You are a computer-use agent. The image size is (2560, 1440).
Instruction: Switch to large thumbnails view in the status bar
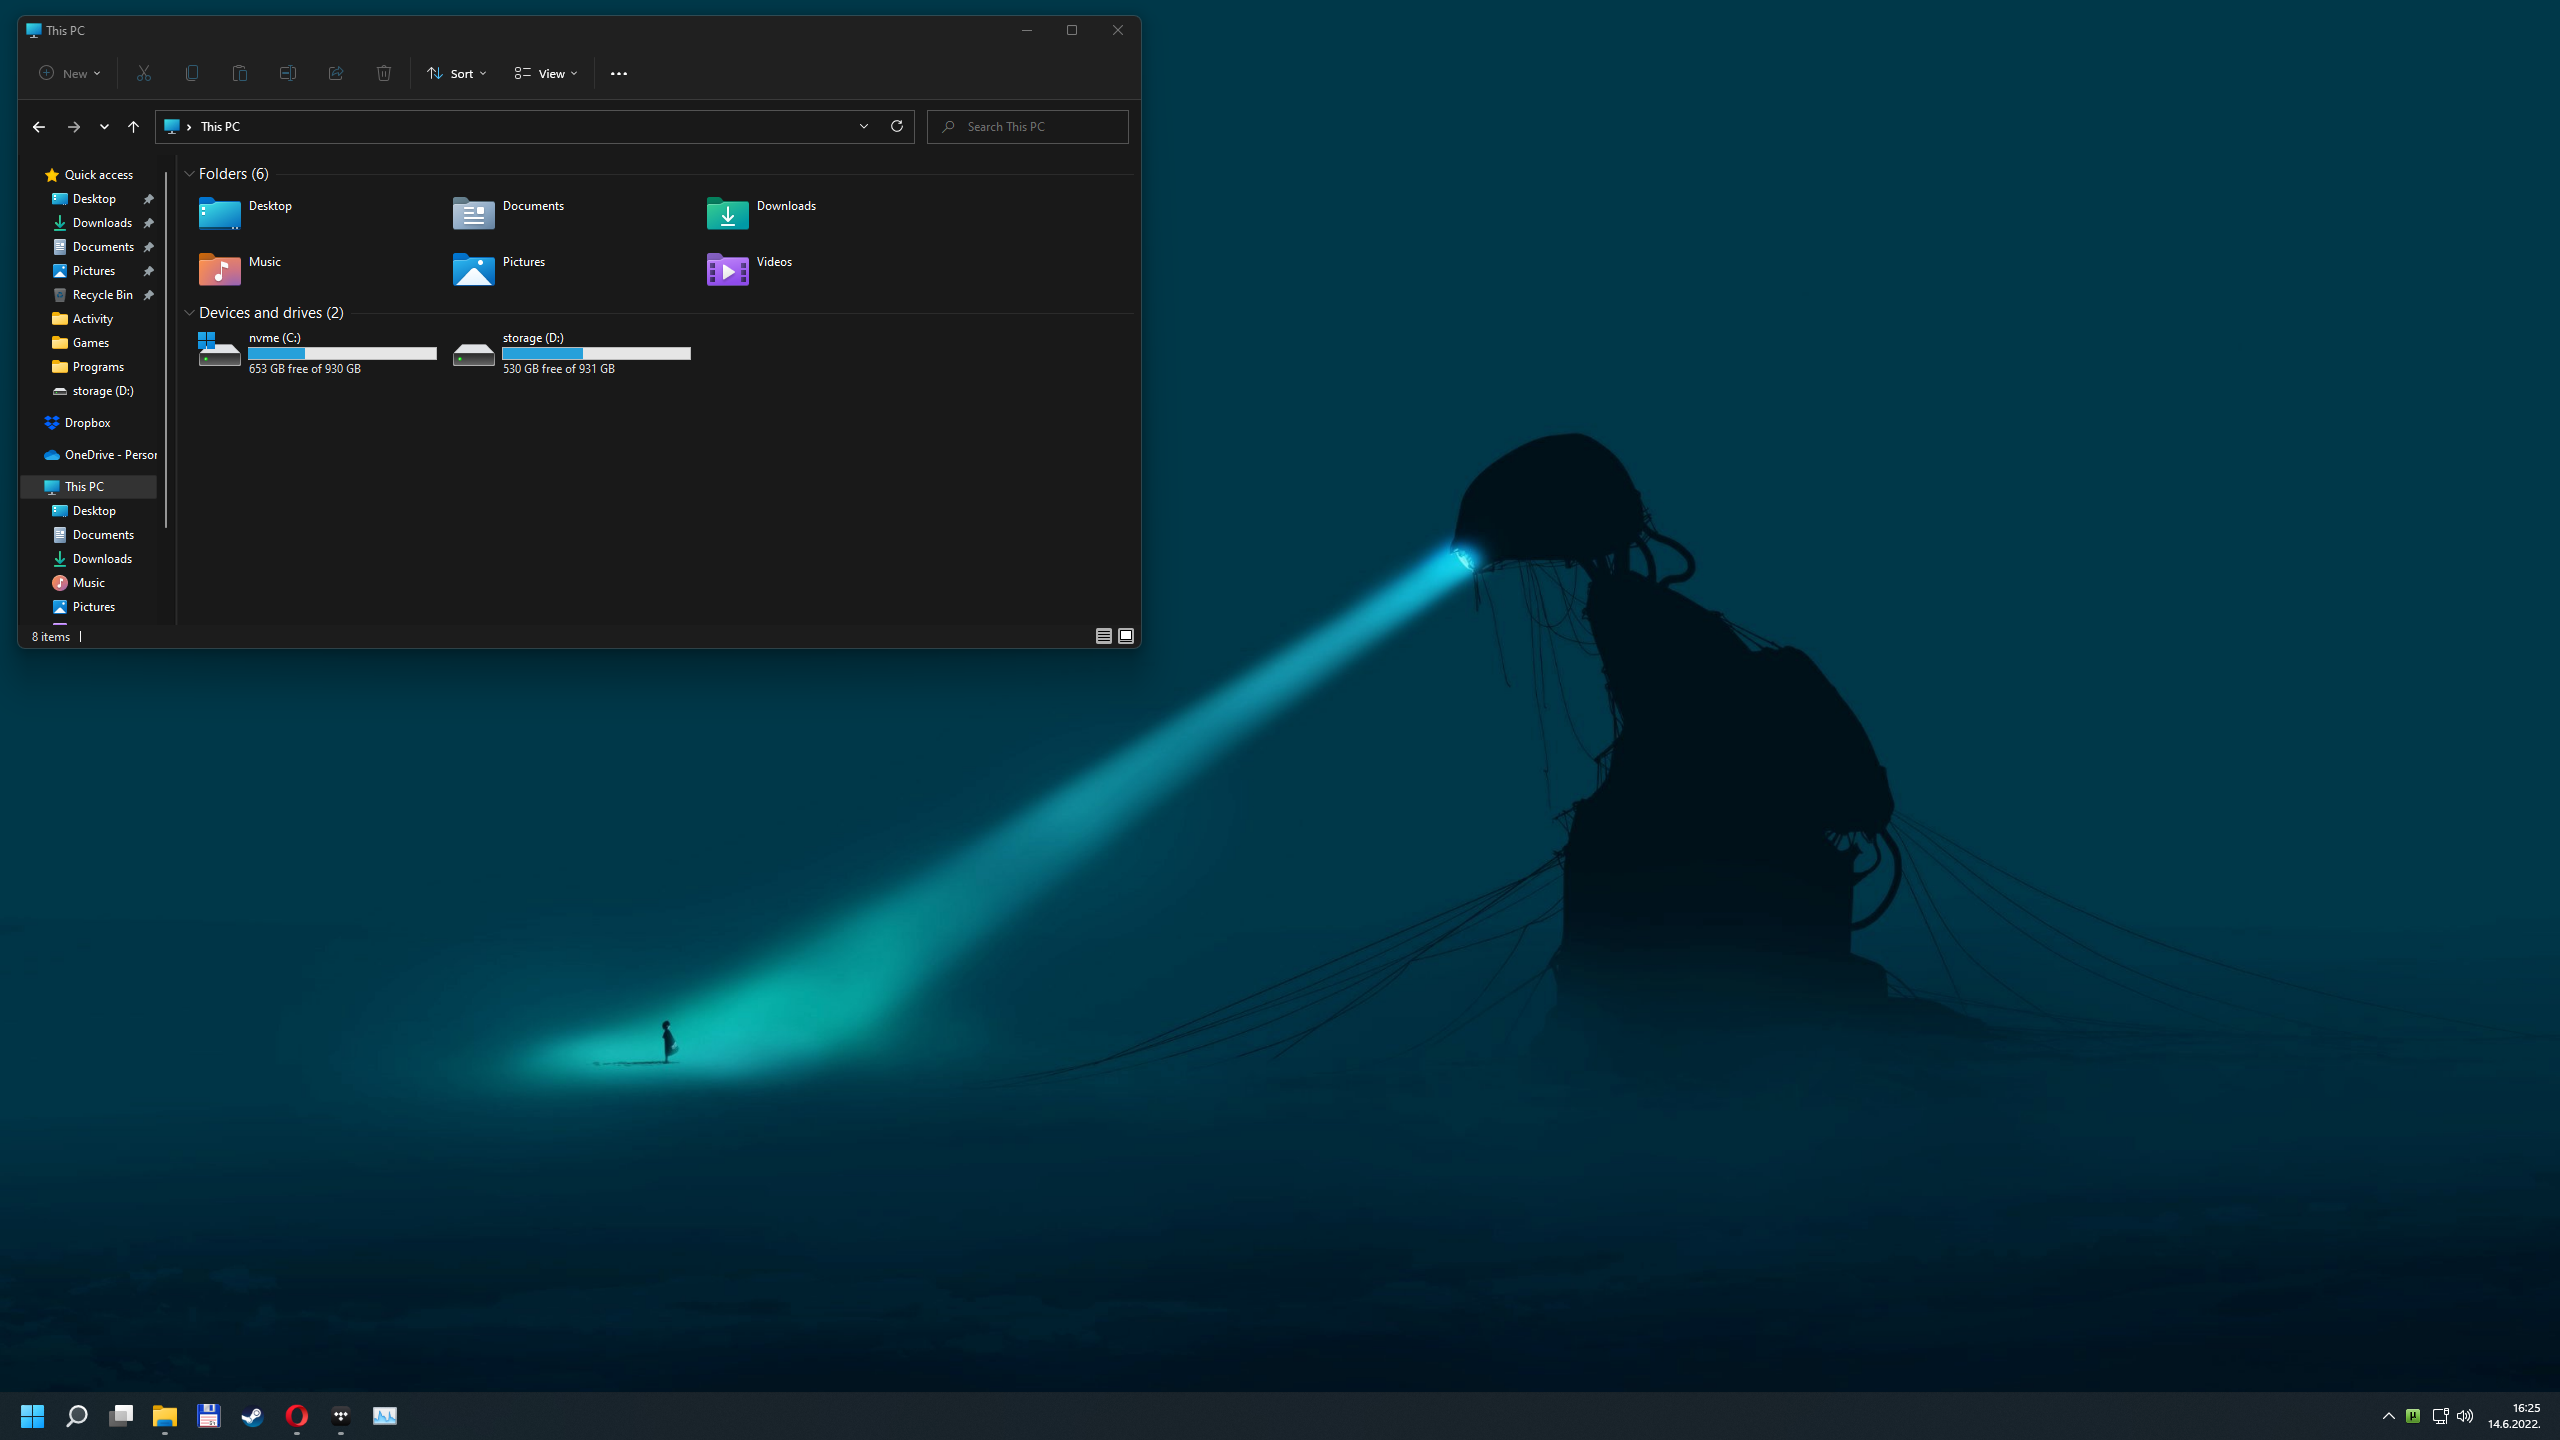(1126, 636)
